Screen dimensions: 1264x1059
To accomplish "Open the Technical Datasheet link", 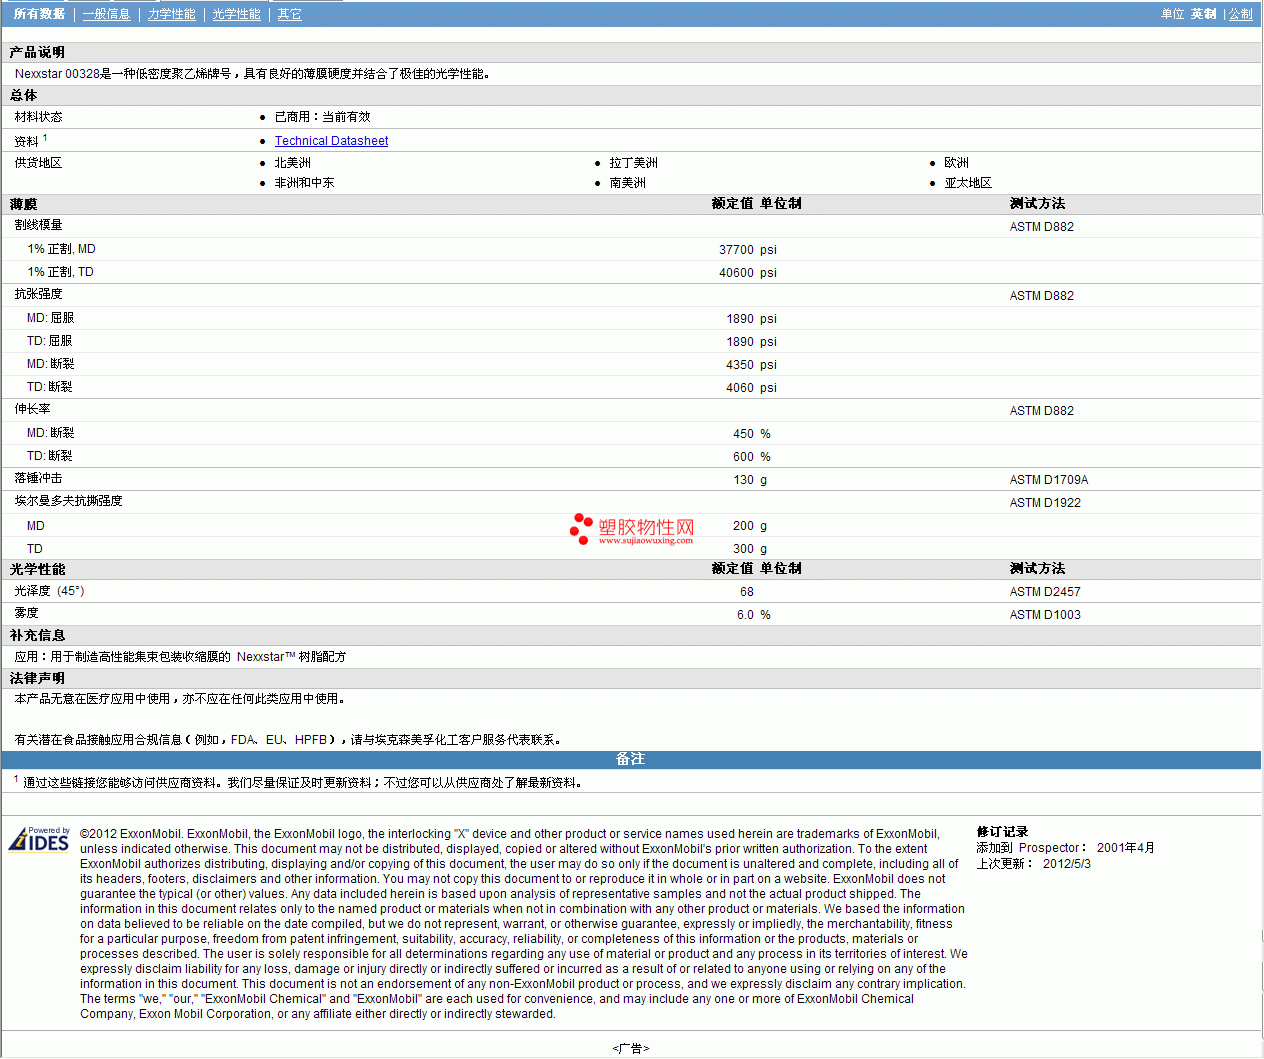I will pyautogui.click(x=332, y=141).
